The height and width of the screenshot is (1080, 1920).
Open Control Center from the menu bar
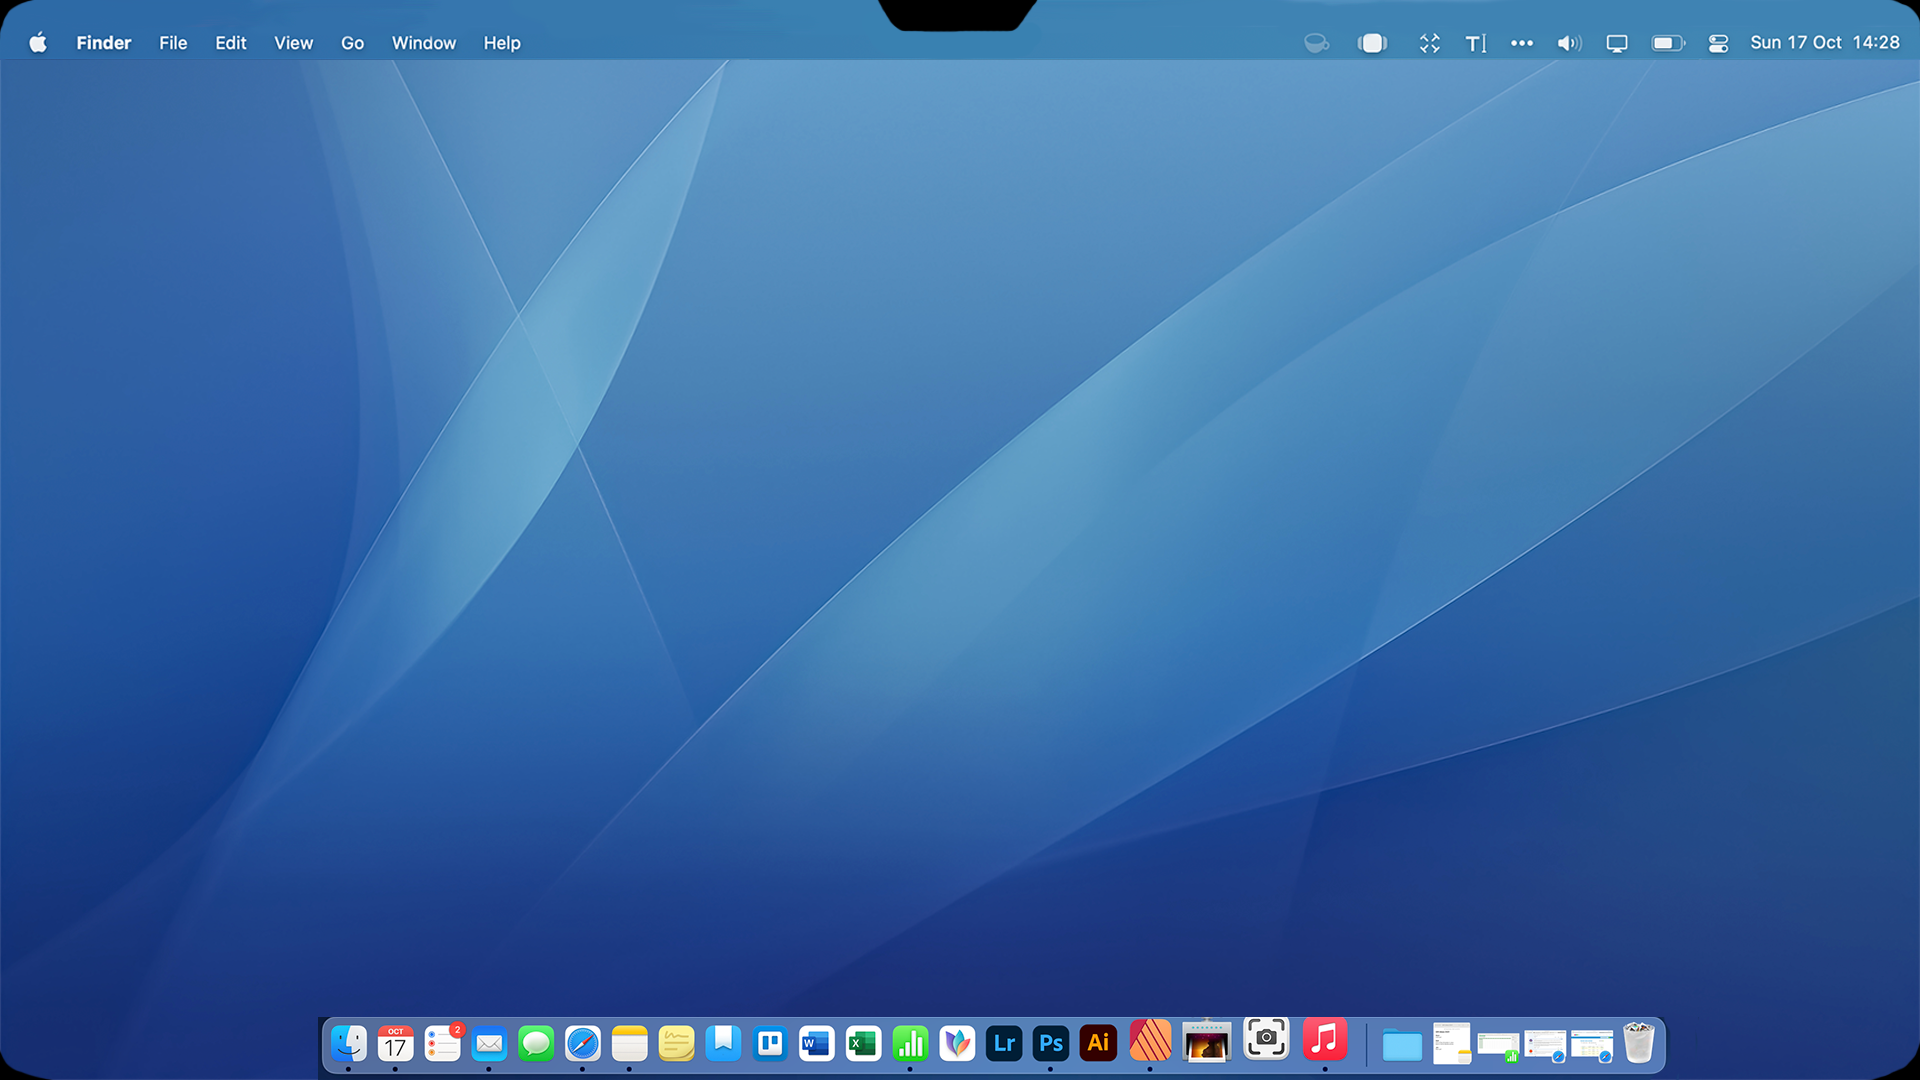tap(1718, 43)
